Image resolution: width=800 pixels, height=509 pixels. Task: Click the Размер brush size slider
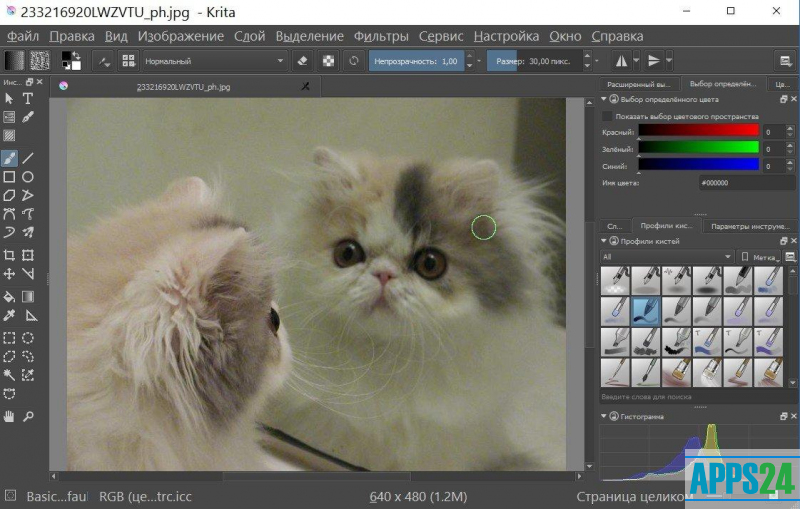[x=534, y=61]
